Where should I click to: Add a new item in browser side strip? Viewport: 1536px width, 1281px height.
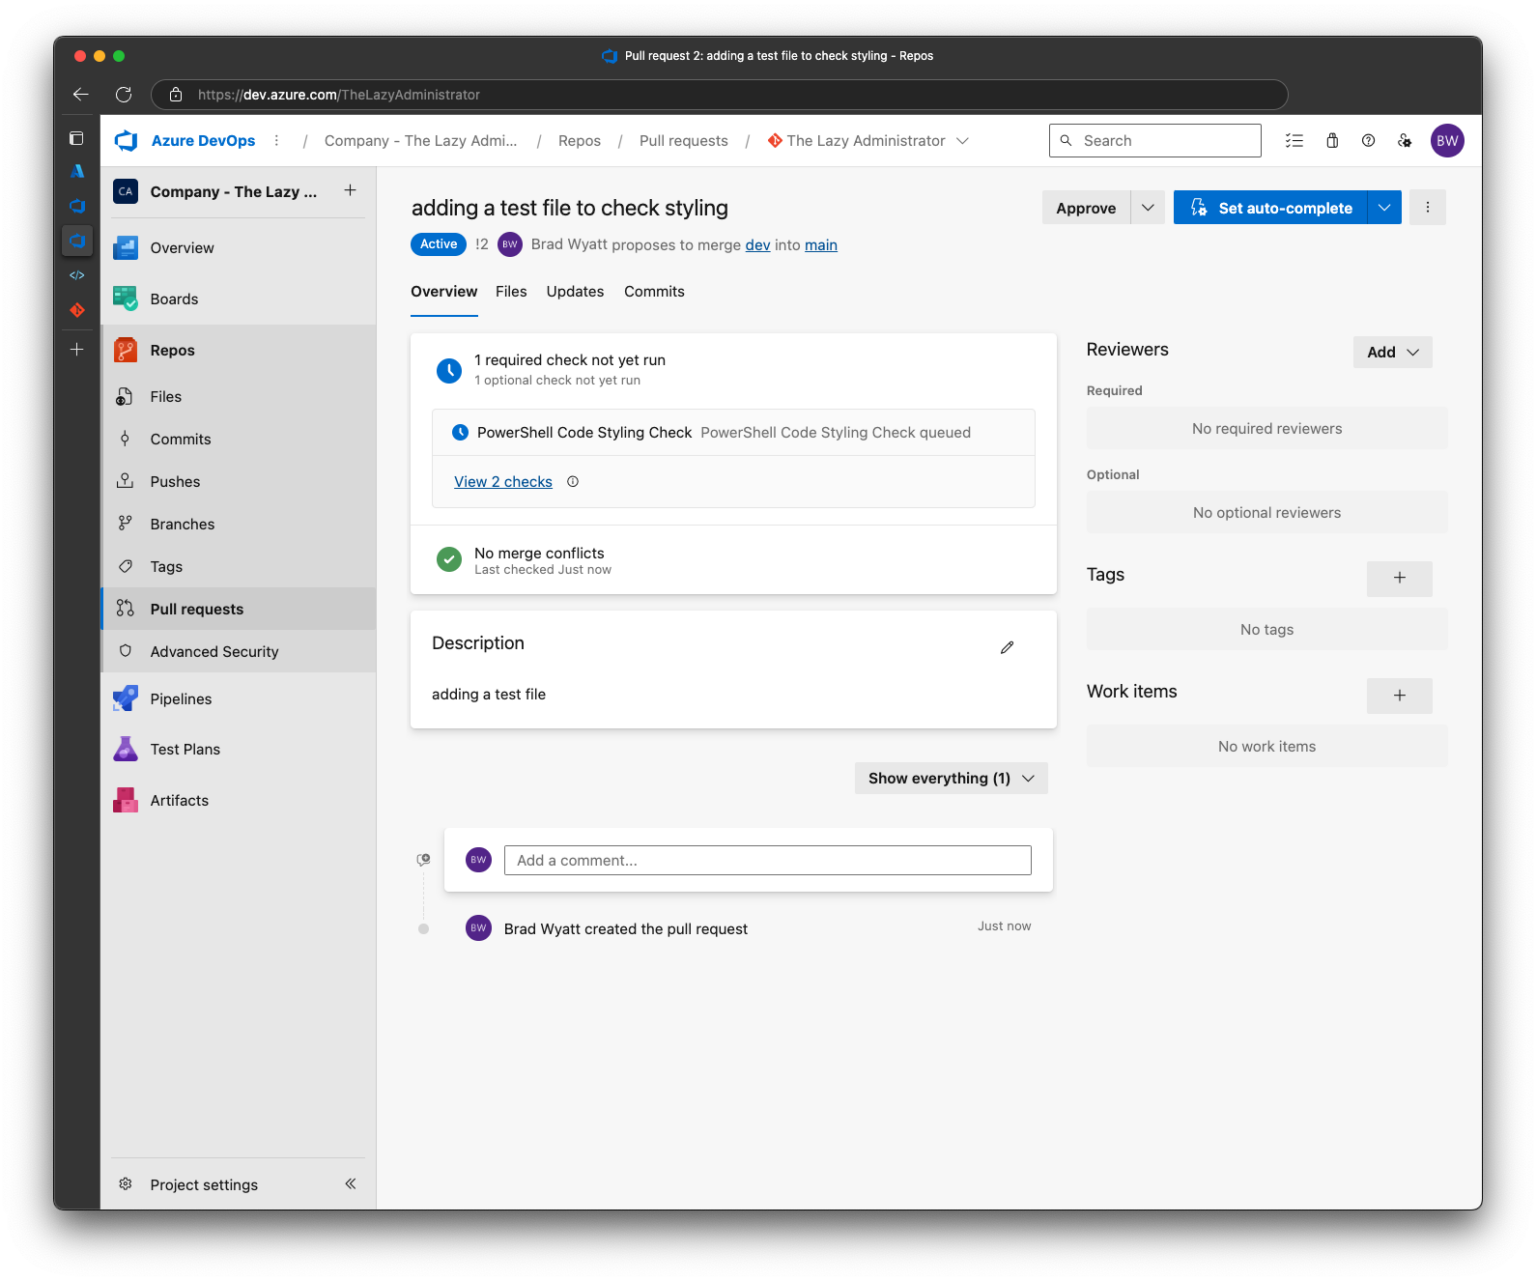tap(77, 349)
